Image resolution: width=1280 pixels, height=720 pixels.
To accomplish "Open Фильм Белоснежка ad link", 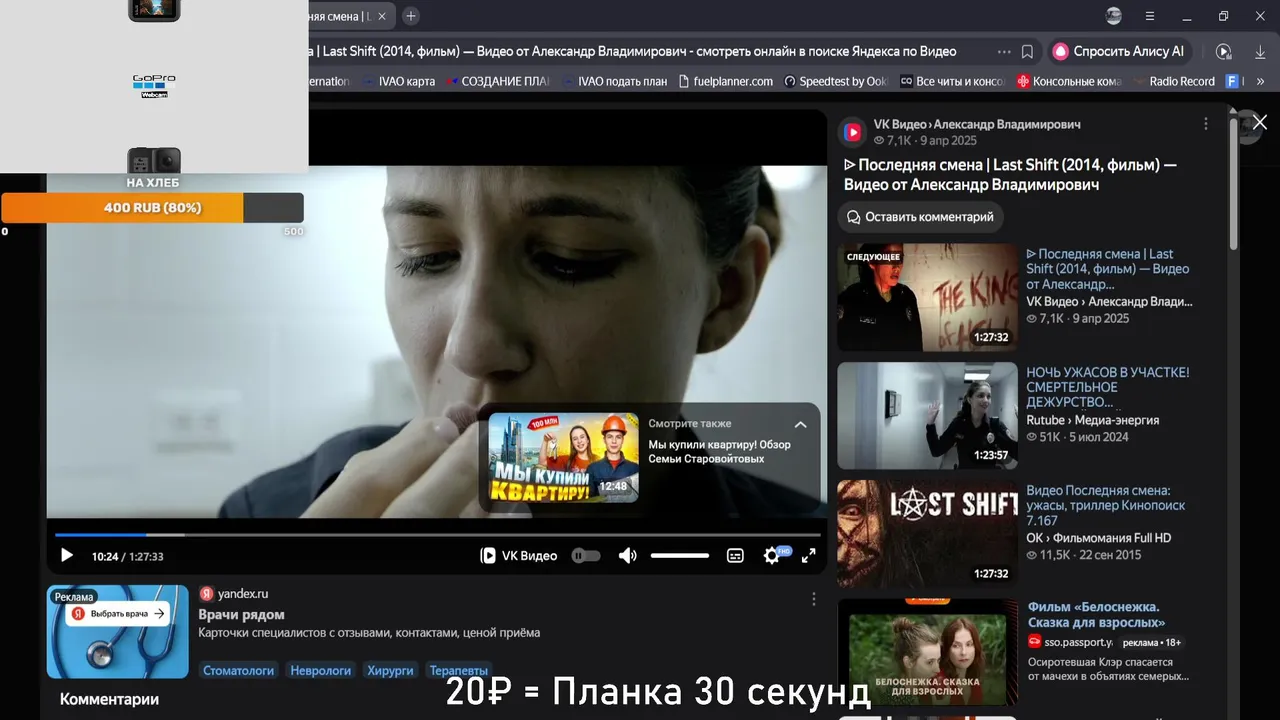I will (x=1095, y=614).
